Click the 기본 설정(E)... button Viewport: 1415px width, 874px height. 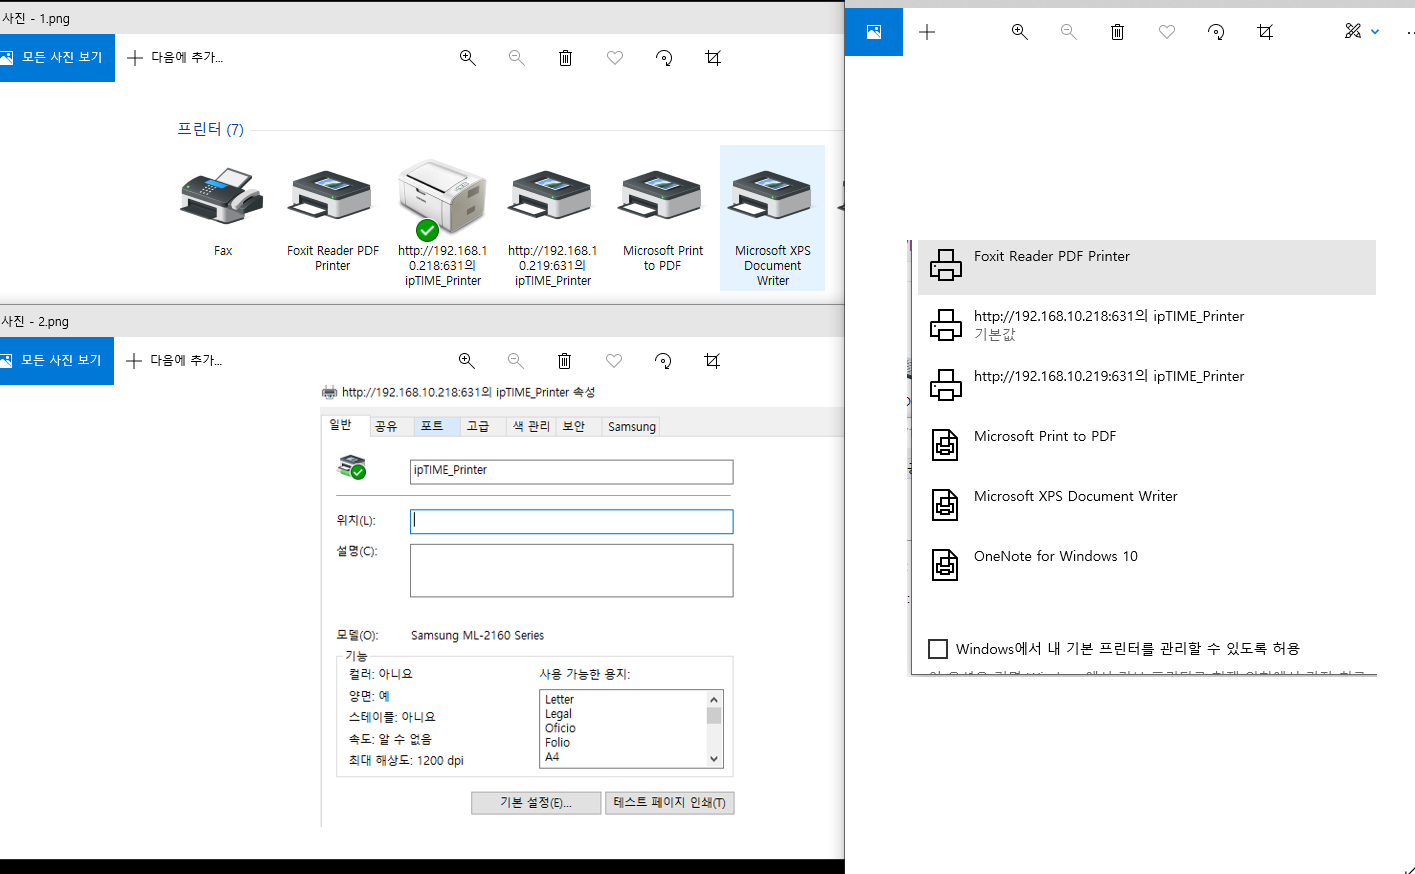pos(536,803)
